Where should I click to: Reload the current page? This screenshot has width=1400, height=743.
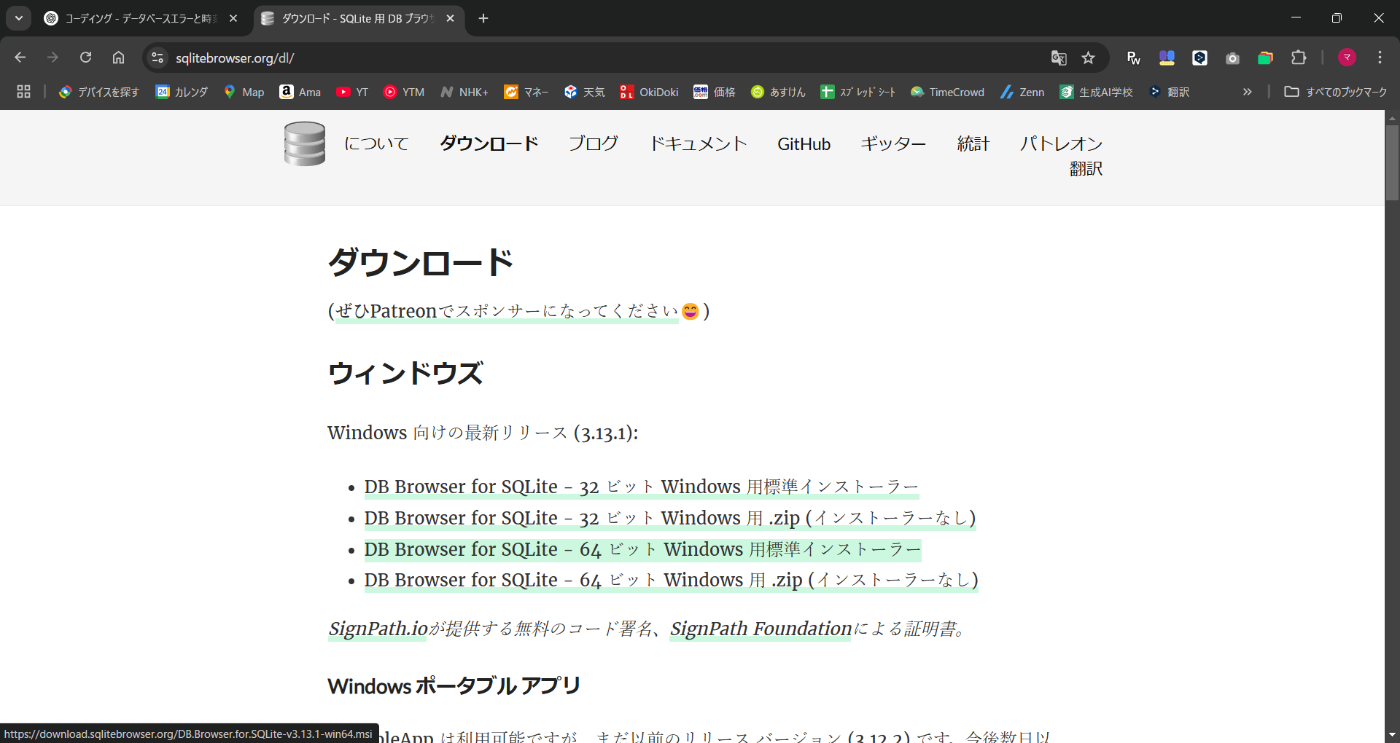pos(86,58)
